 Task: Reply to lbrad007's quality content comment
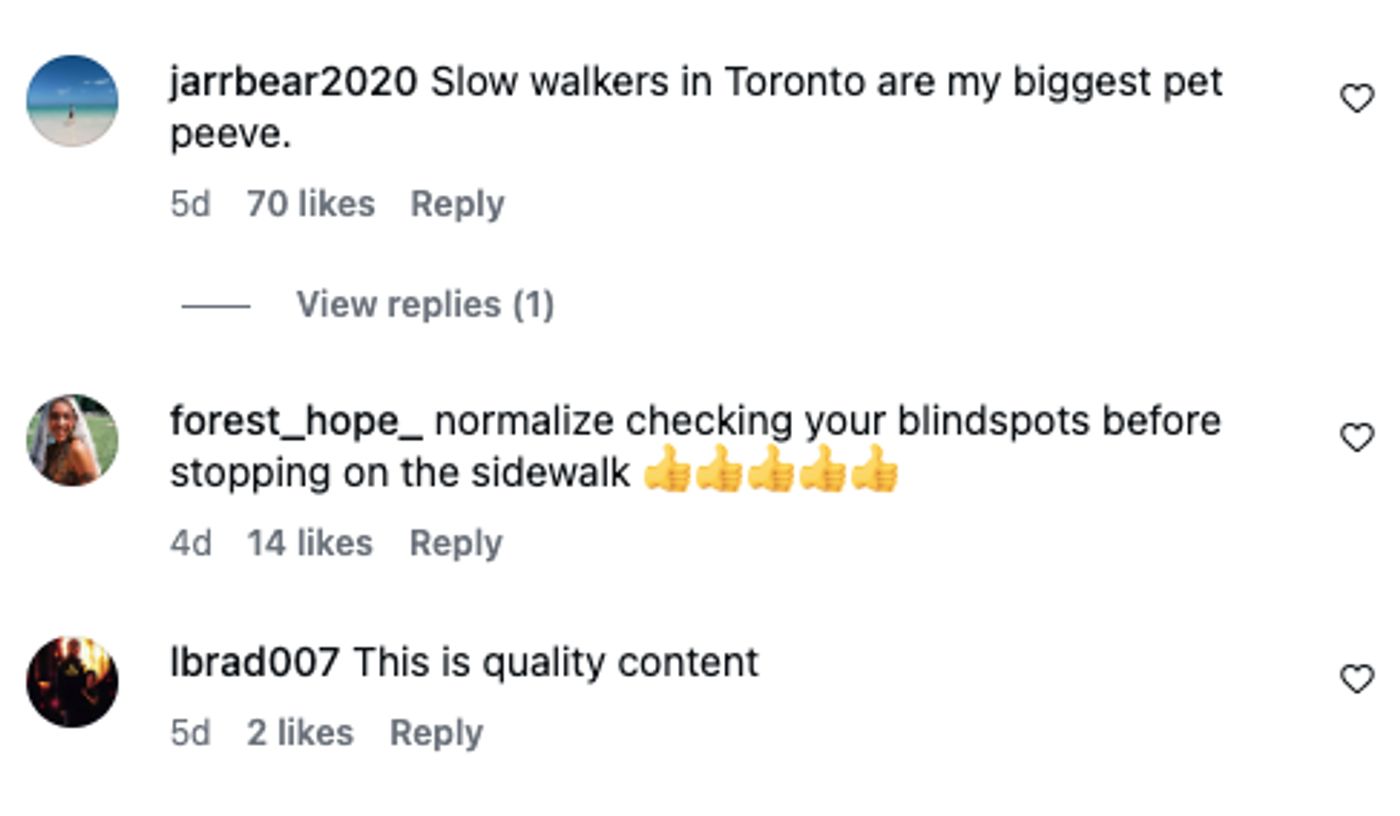click(436, 733)
